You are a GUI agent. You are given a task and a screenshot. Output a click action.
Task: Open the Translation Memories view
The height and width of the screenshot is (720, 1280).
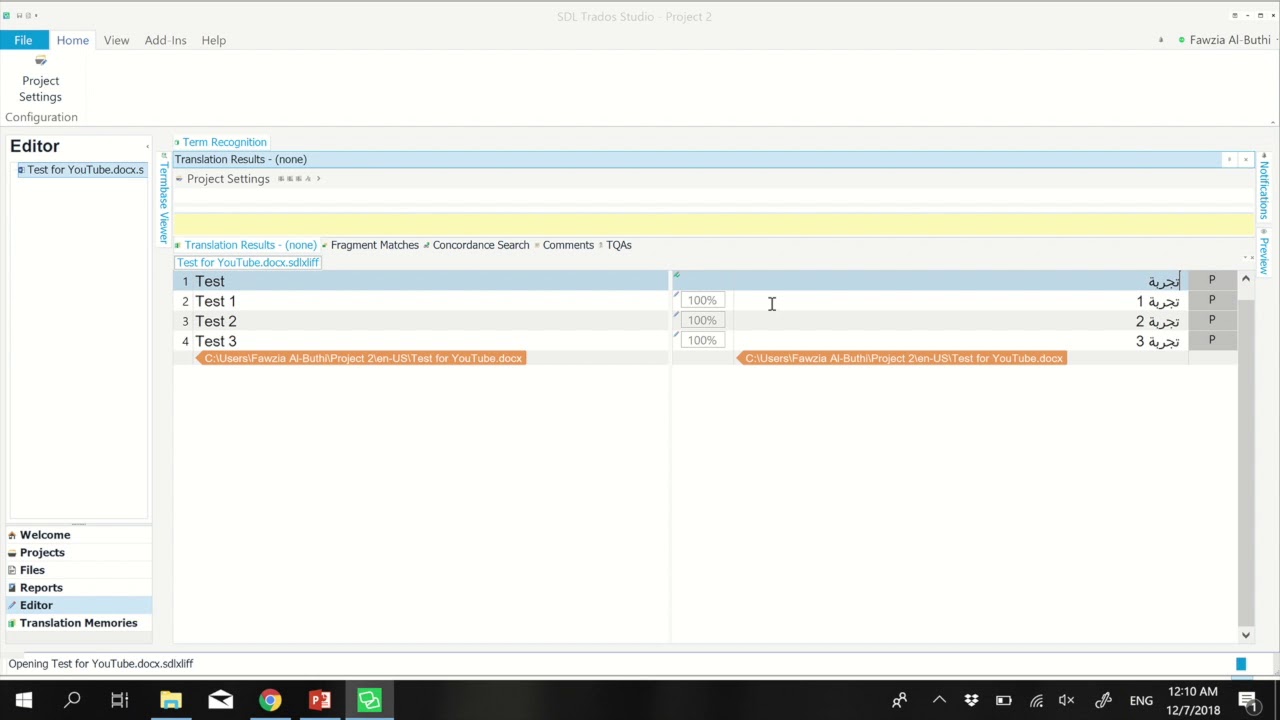tap(78, 623)
